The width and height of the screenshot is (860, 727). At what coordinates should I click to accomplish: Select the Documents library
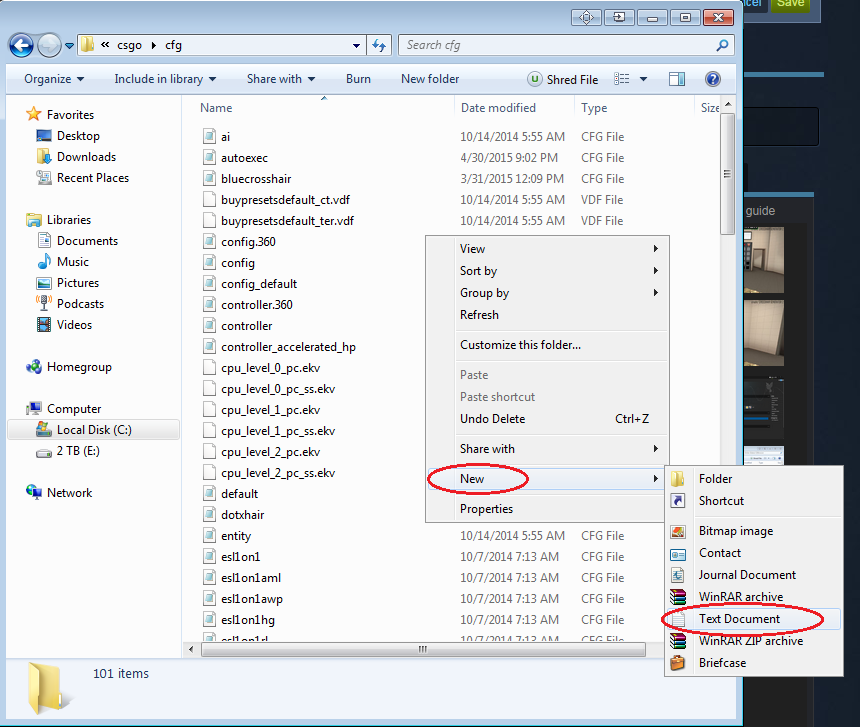point(77,241)
